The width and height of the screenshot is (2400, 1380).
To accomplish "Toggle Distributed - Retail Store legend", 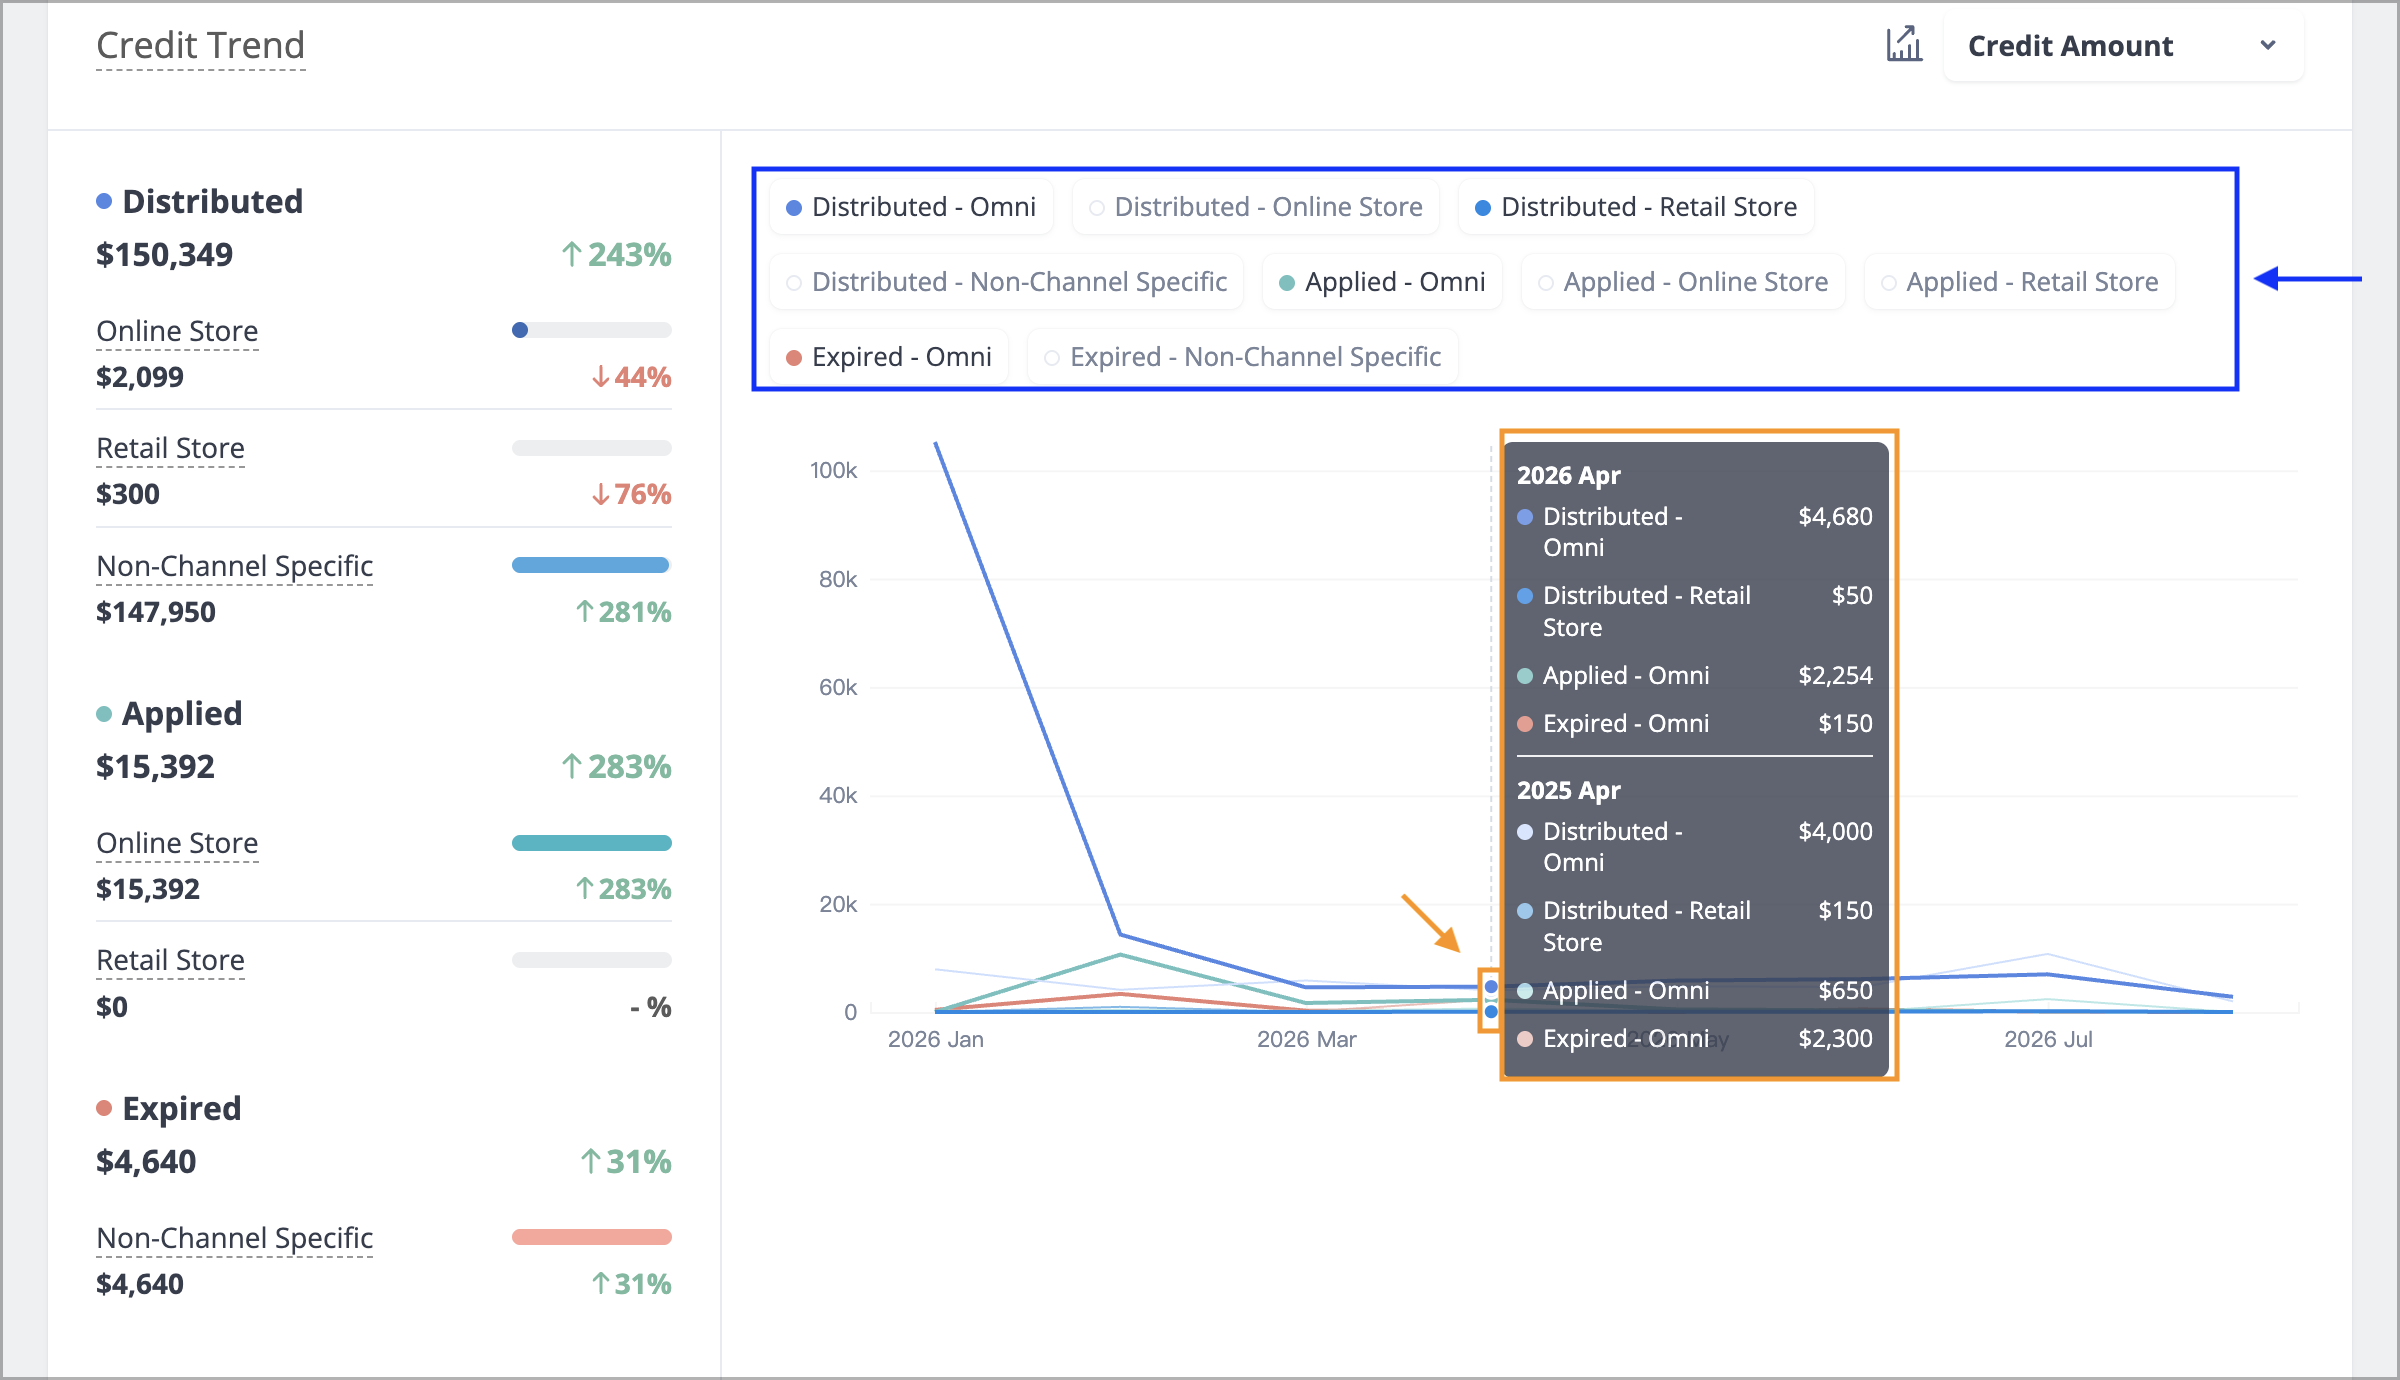I will pyautogui.click(x=1636, y=207).
